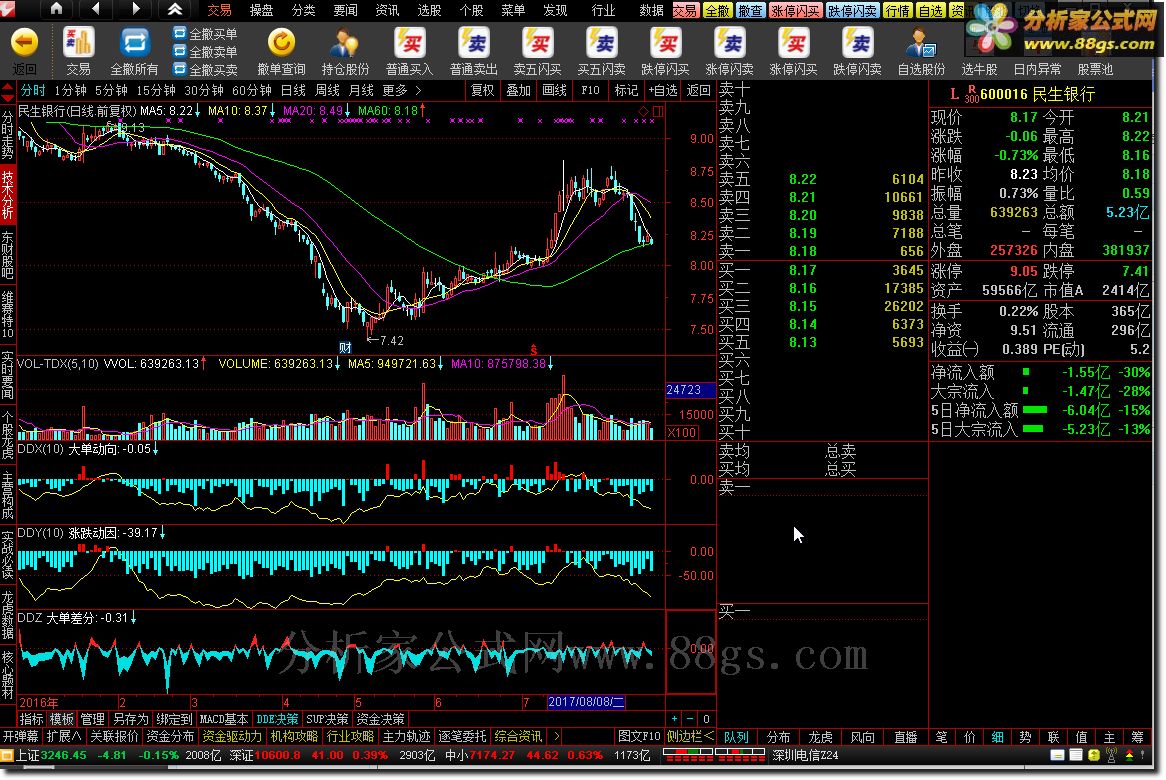Viewport: 1166px width, 780px height.
Task: Add stock with +自选 button
Action: pos(663,90)
